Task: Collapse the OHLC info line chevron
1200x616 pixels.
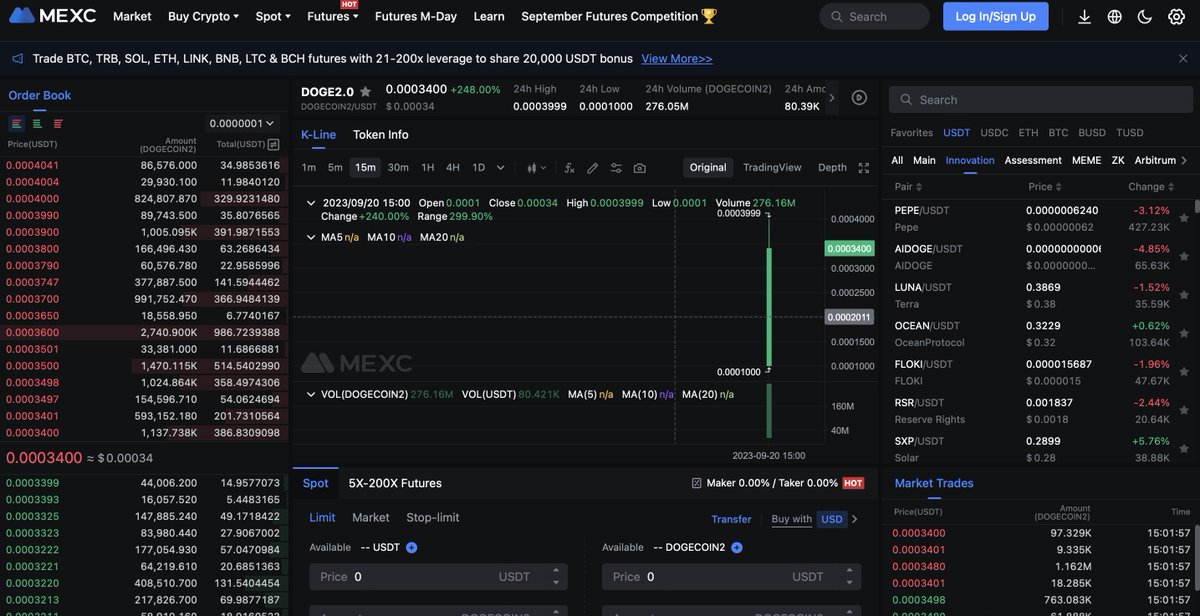Action: pyautogui.click(x=311, y=203)
